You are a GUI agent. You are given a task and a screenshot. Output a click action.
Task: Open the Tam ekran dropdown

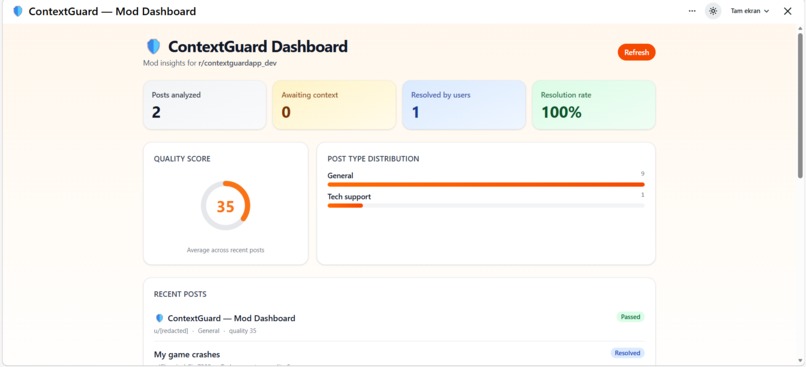(749, 11)
